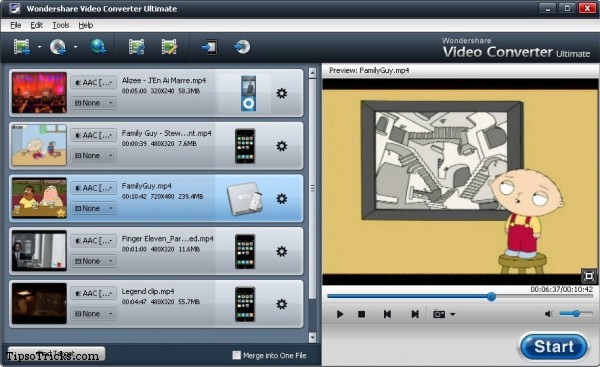600x367 pixels.
Task: Open subtitle None dropdown for FamilyGuy.mp4
Action: [x=94, y=209]
